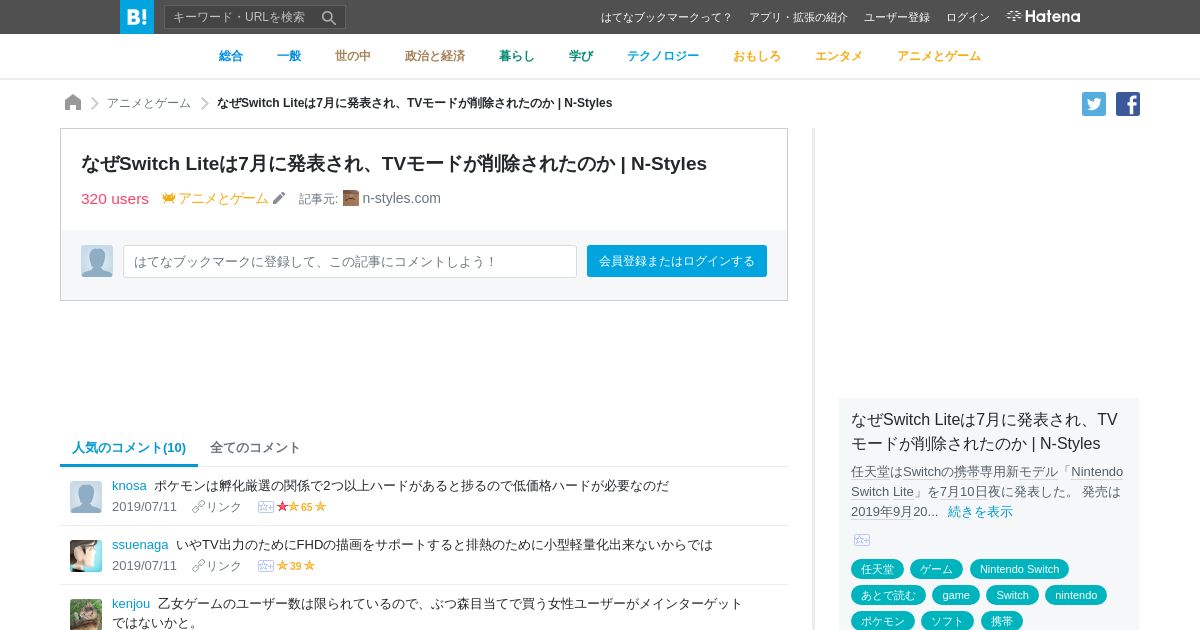Screen dimensions: 1200x630
Task: Click the search magnifier icon
Action: point(329,17)
